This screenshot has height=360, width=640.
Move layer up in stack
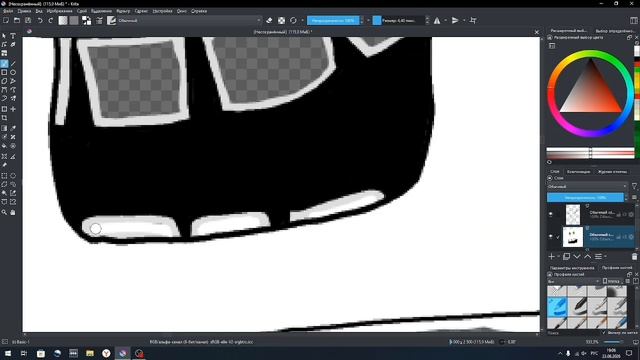(x=587, y=256)
